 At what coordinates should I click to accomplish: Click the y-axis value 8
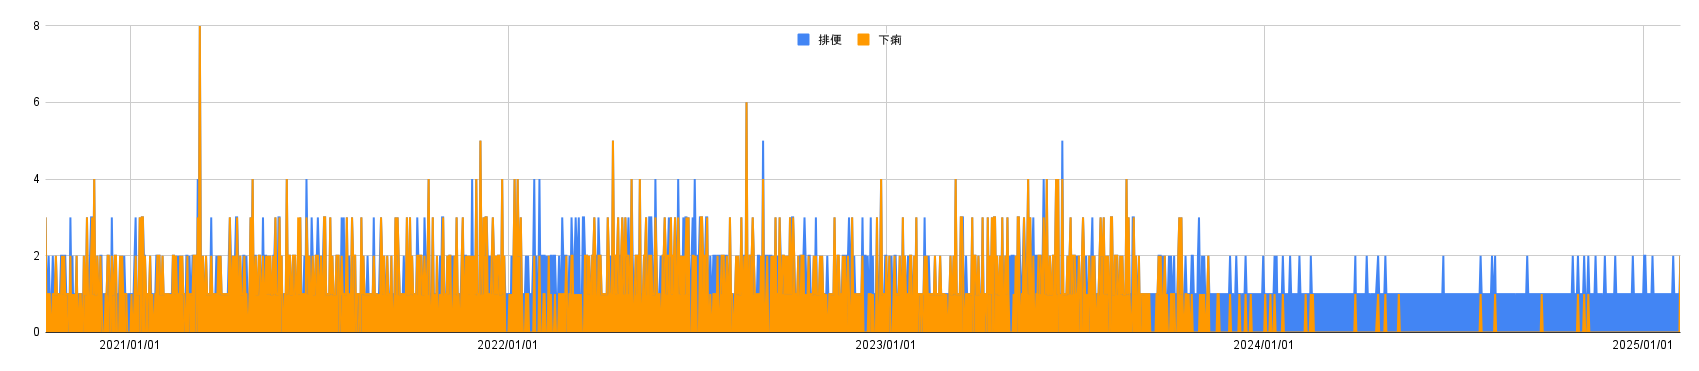(36, 26)
